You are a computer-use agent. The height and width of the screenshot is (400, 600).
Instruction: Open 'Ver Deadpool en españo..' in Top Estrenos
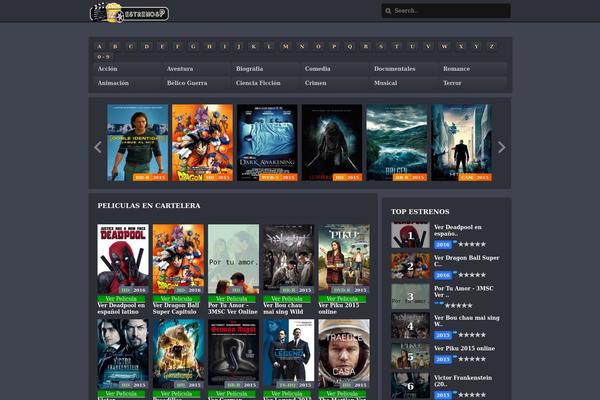(x=458, y=230)
